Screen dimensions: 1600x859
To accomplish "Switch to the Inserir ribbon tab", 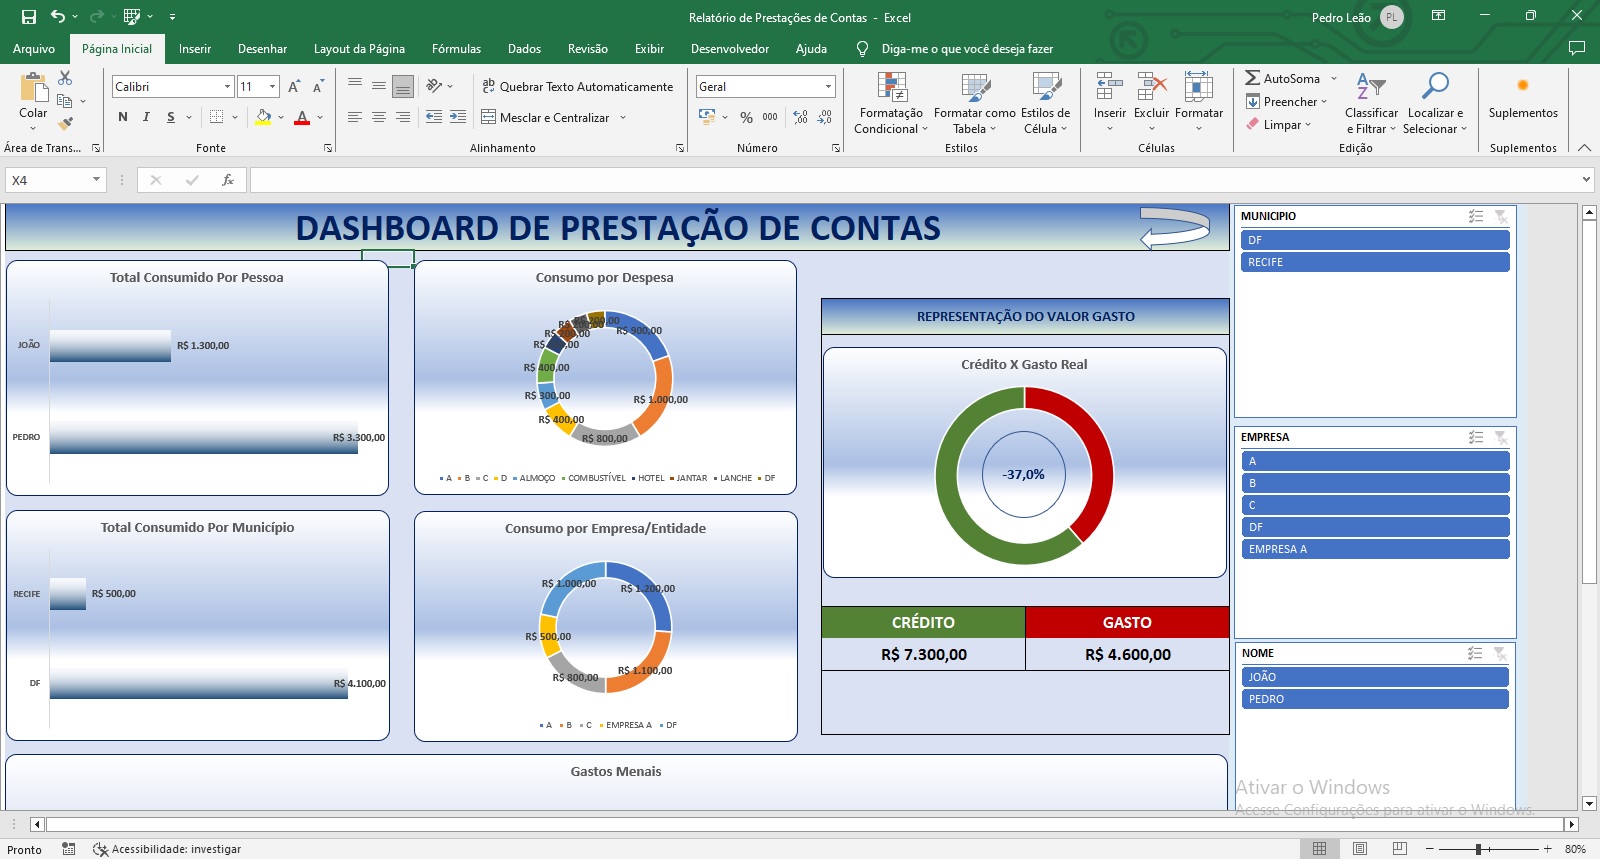I will 194,48.
